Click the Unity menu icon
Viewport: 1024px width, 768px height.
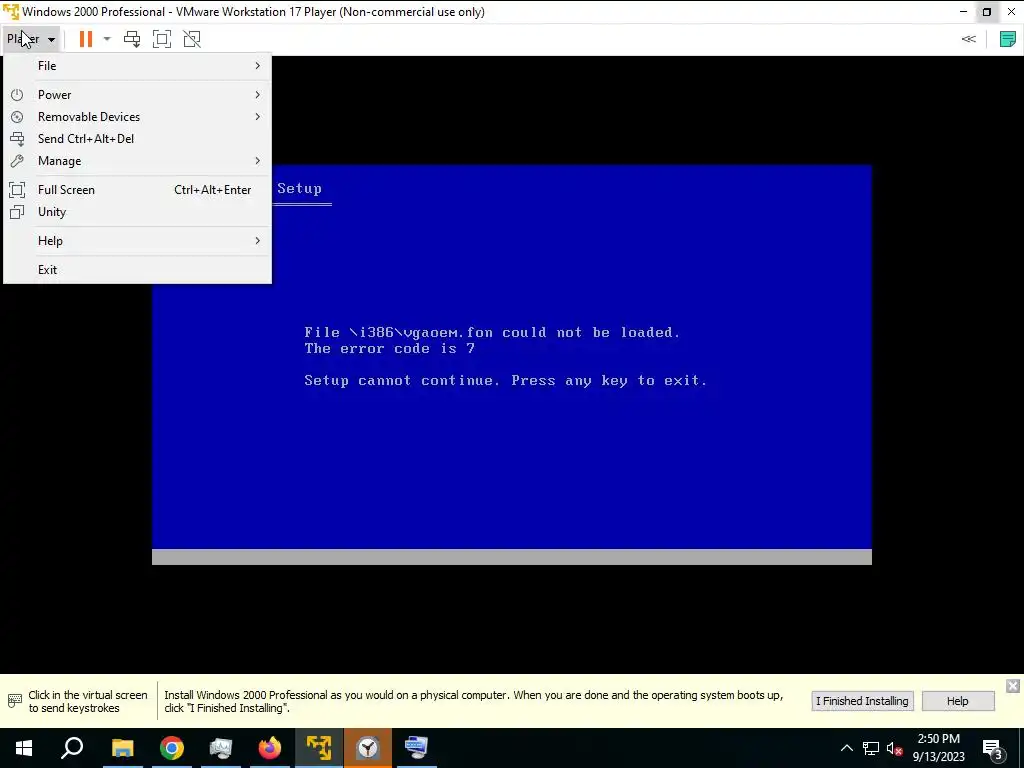coord(17,212)
